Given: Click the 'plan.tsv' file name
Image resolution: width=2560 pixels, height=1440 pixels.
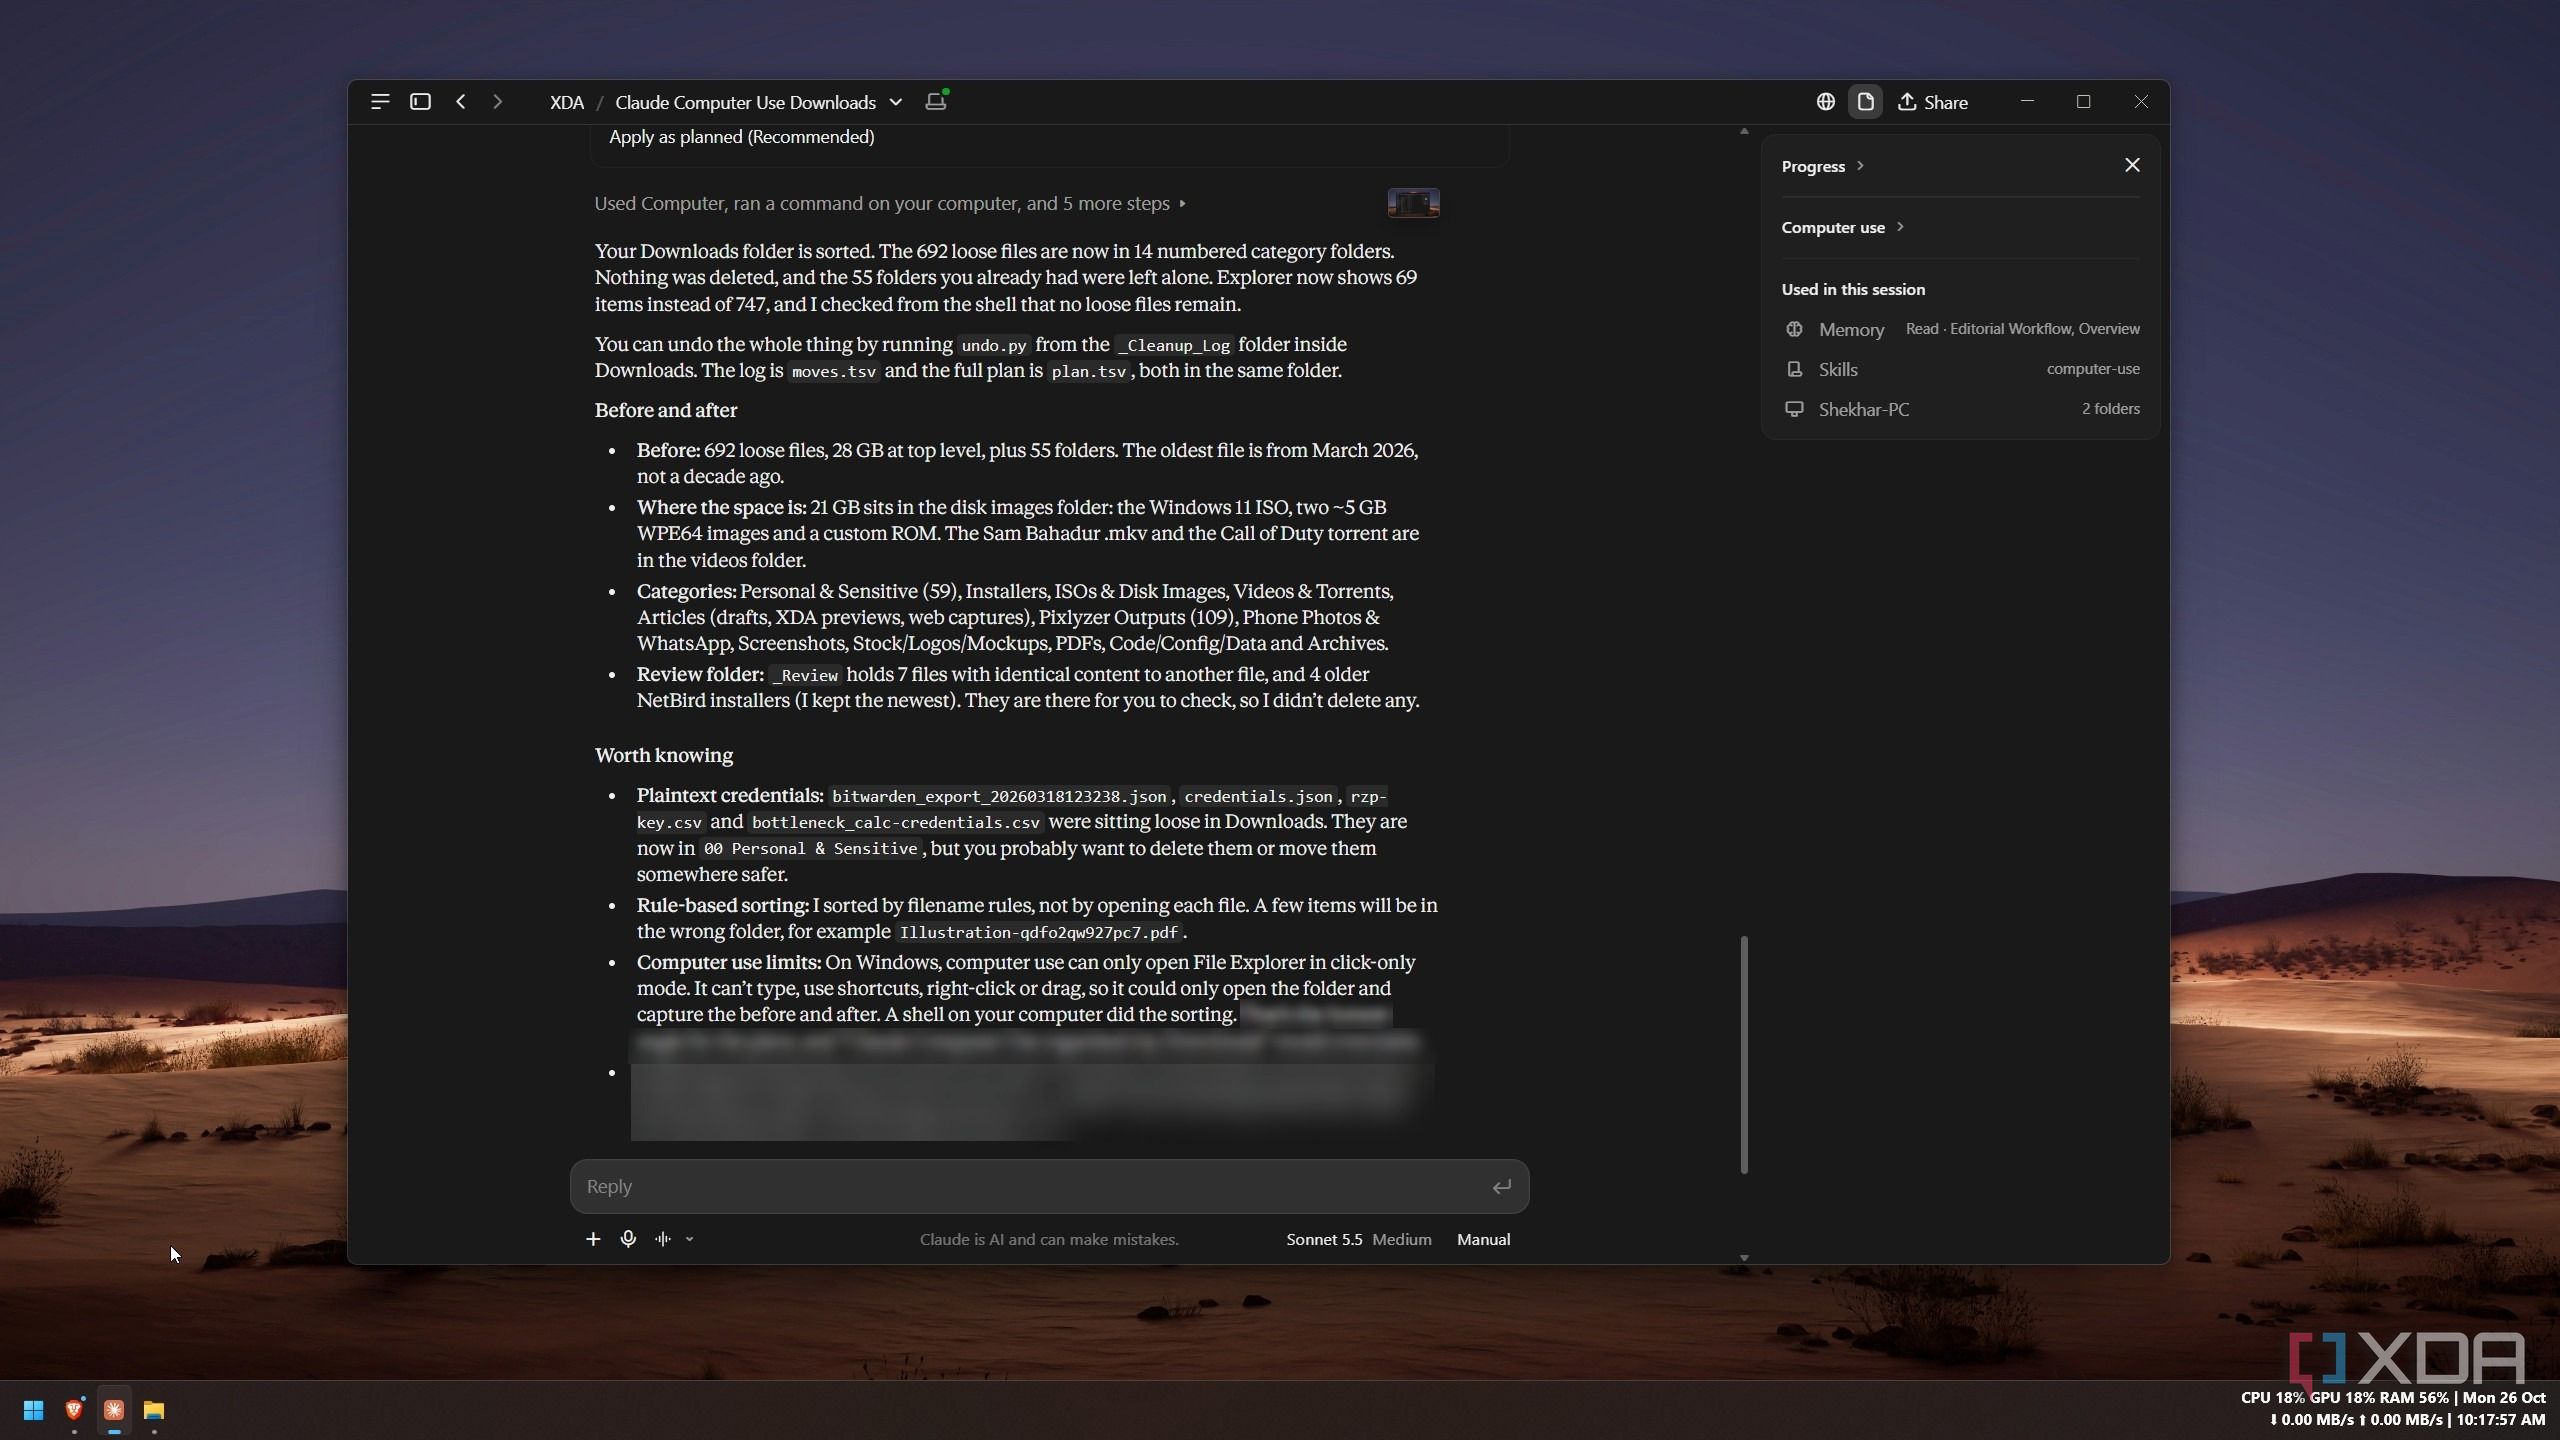Looking at the screenshot, I should click(x=1088, y=371).
